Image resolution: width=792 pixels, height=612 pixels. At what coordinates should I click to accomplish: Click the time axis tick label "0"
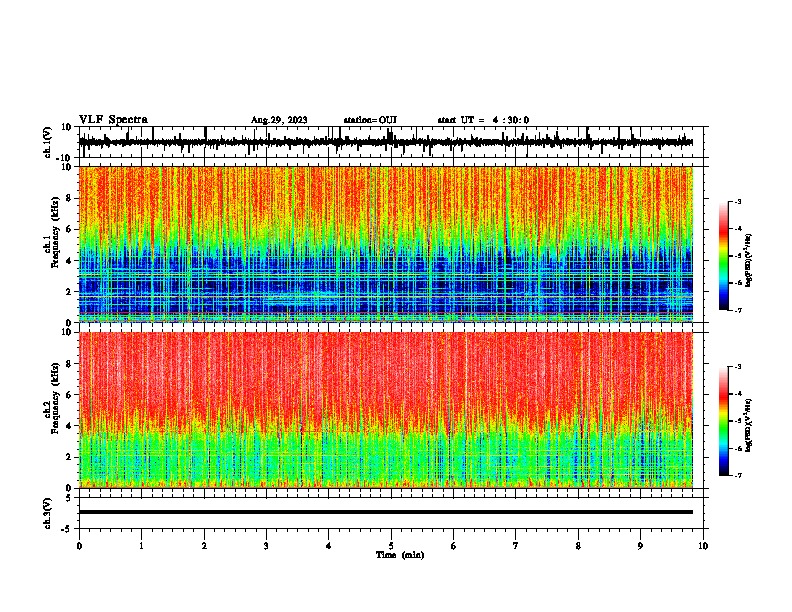79,546
